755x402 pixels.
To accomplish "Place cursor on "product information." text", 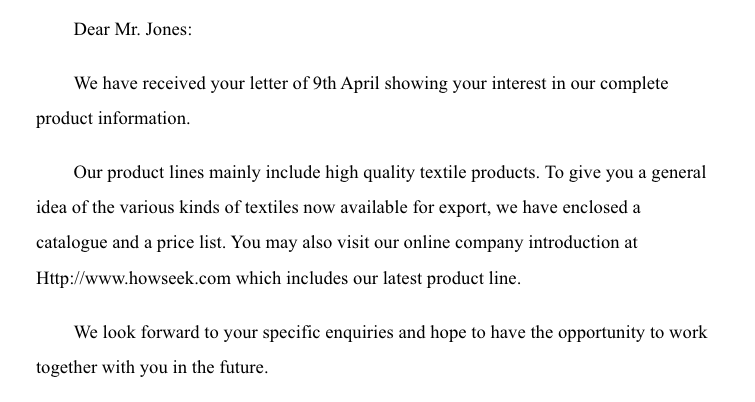I will pyautogui.click(x=112, y=118).
